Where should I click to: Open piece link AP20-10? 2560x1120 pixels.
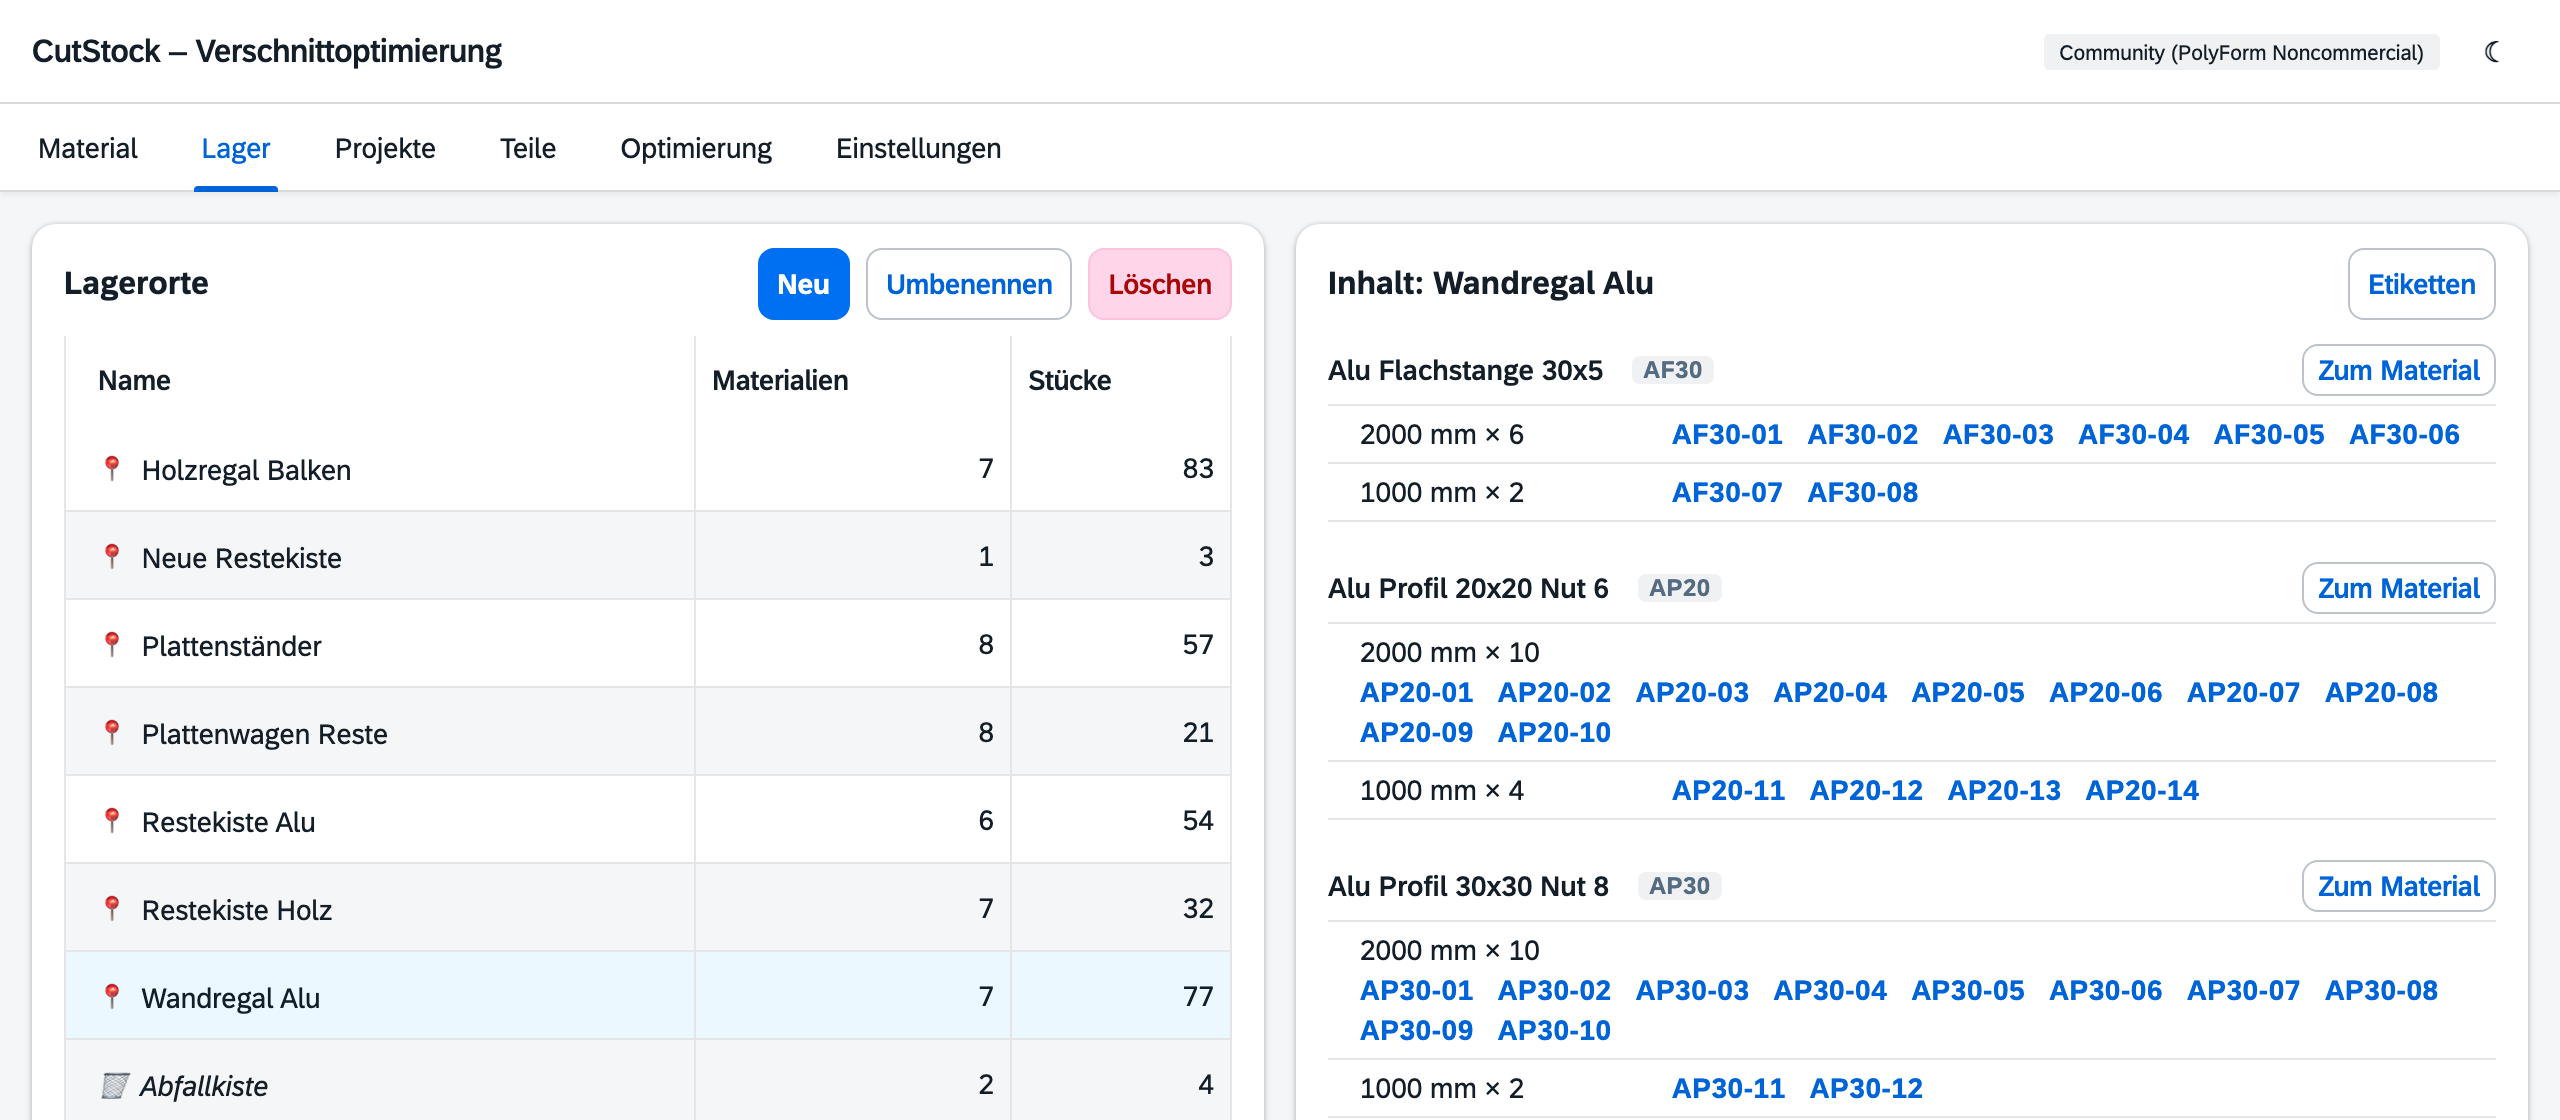1554,732
